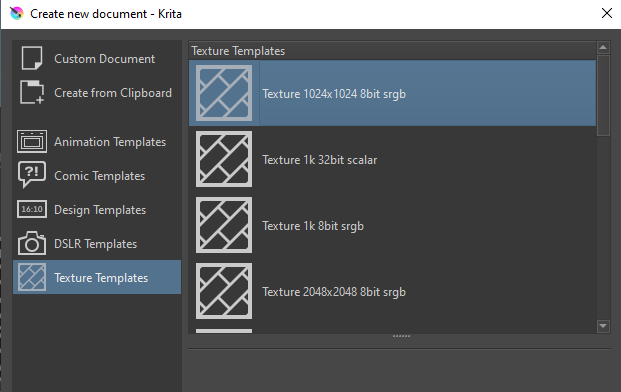The image size is (621, 392).
Task: Click the DSLR Templates camera icon
Action: pos(32,243)
